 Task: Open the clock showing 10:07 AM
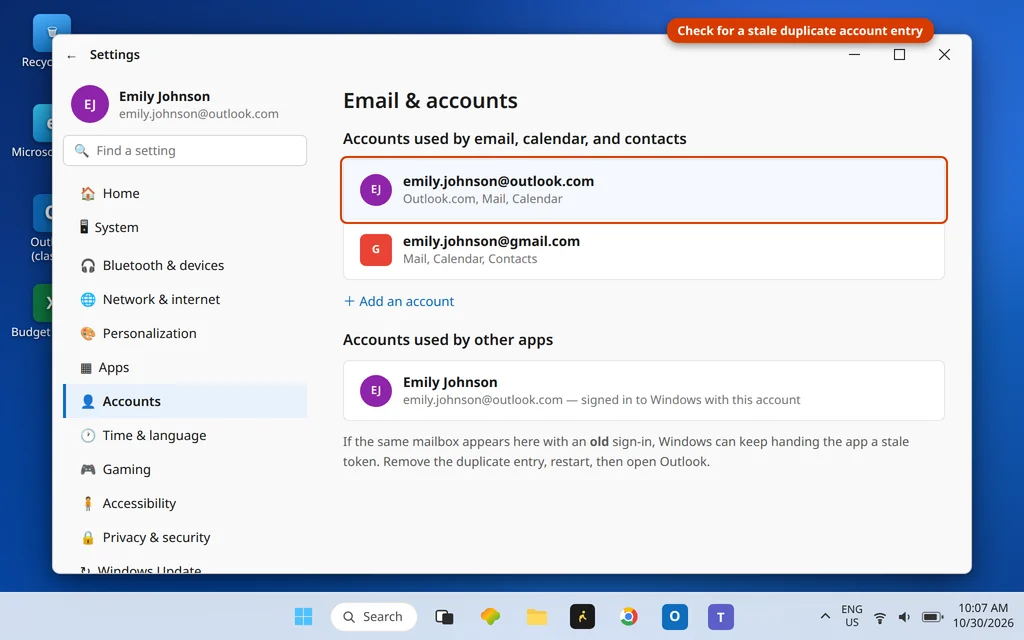tap(983, 616)
